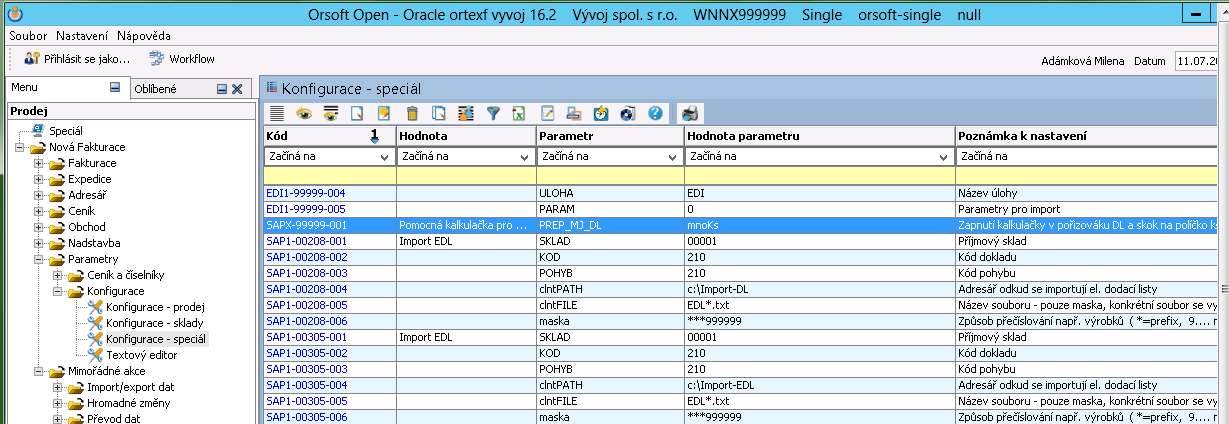Click the Excel export icon
Image resolution: width=1229 pixels, height=424 pixels.
coord(520,113)
